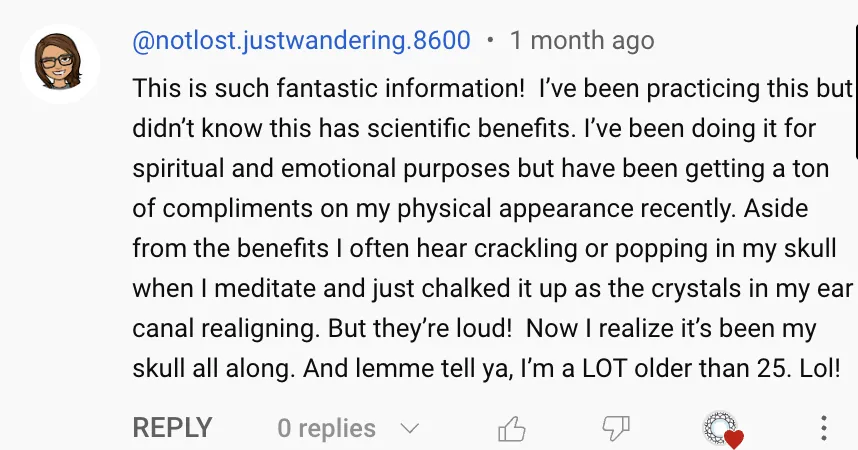Click the REPLY button
Image resolution: width=858 pixels, height=450 pixels.
click(x=172, y=428)
